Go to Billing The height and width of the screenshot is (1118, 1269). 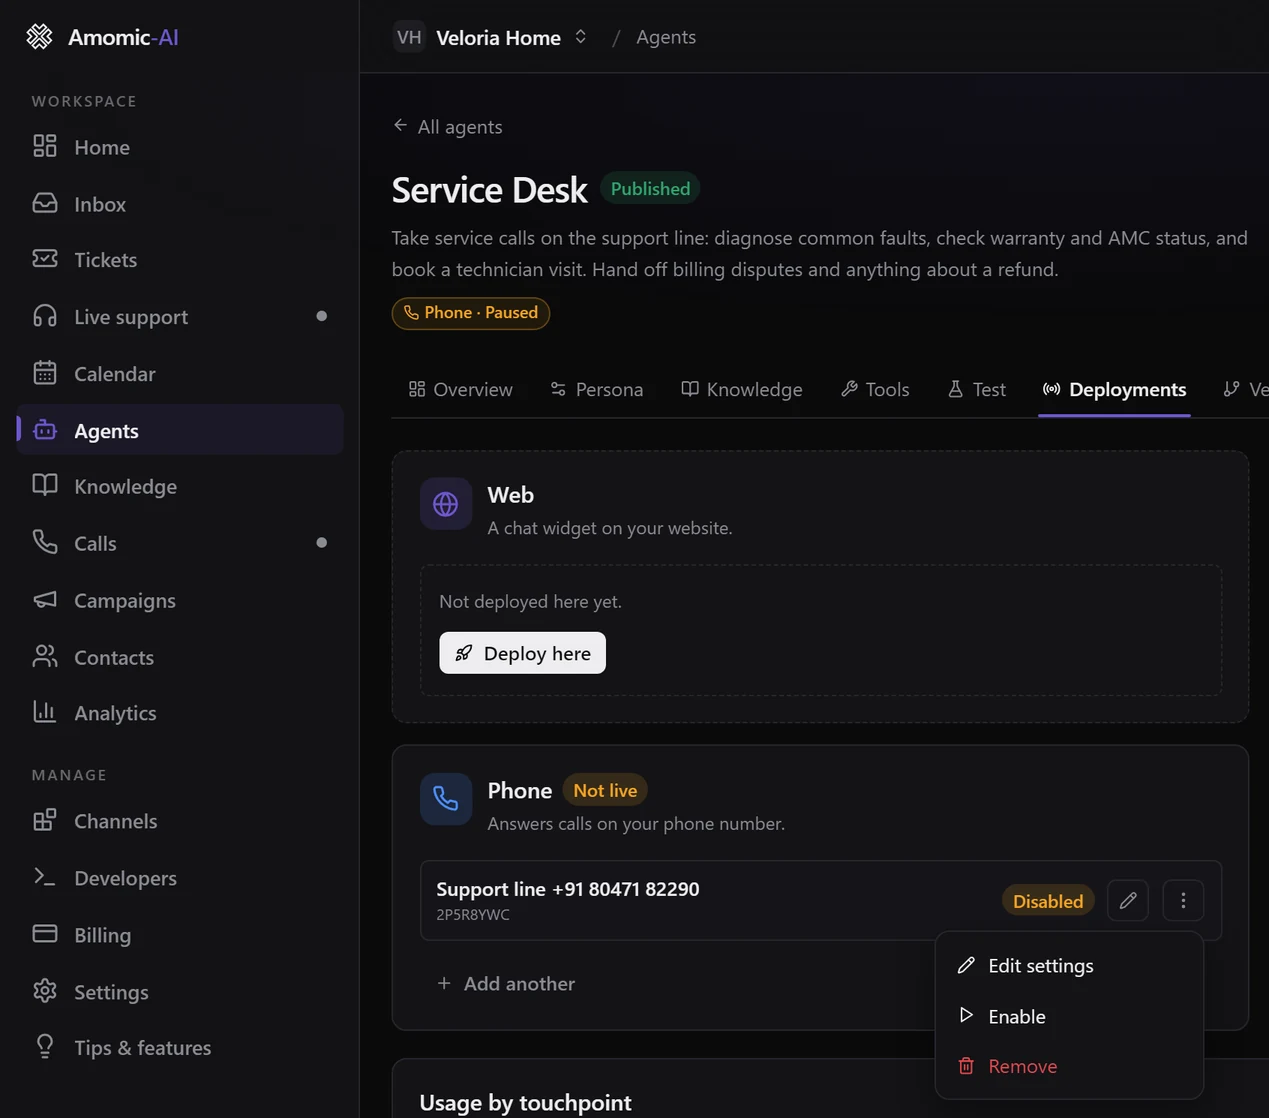180,935
